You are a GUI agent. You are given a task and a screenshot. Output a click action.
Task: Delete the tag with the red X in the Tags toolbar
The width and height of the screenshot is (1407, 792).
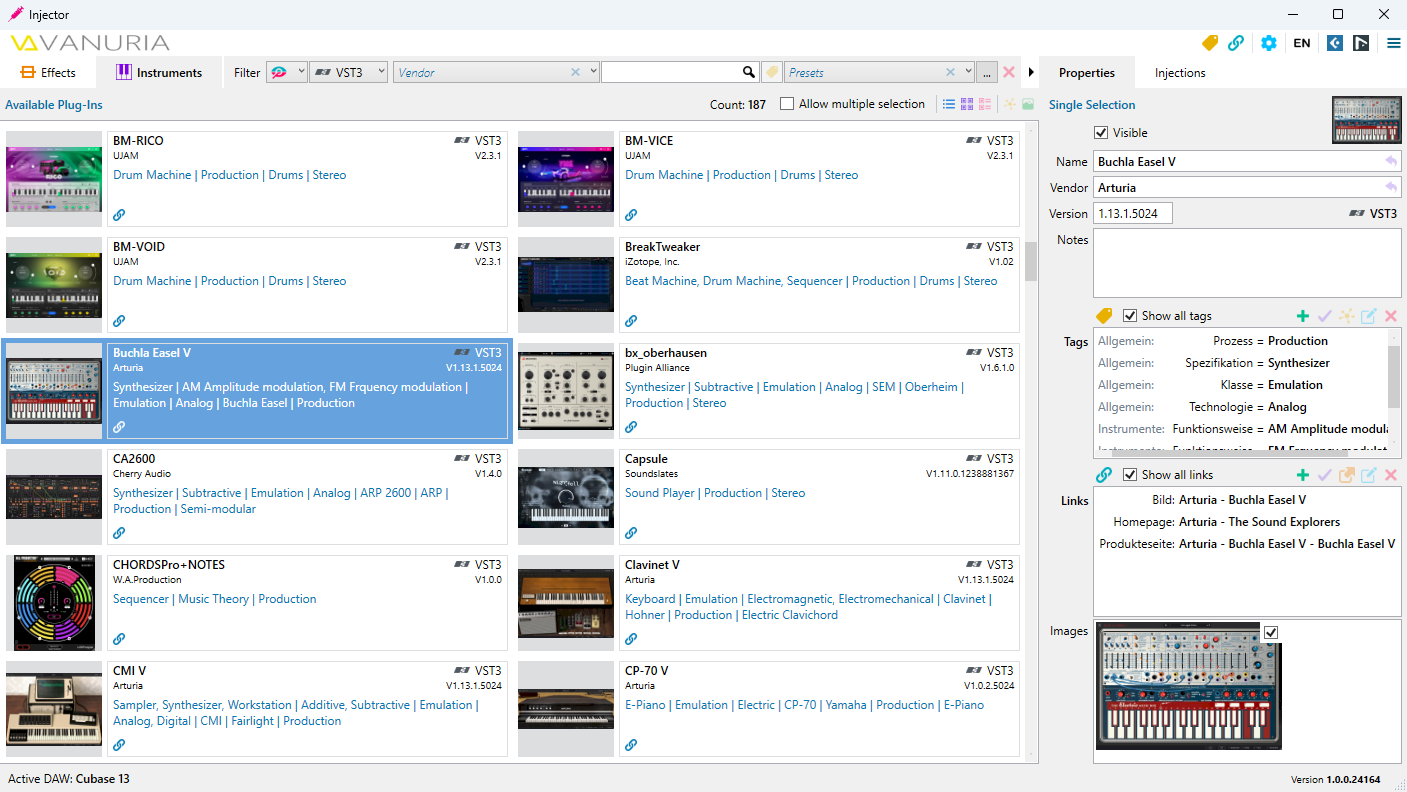(x=1390, y=316)
